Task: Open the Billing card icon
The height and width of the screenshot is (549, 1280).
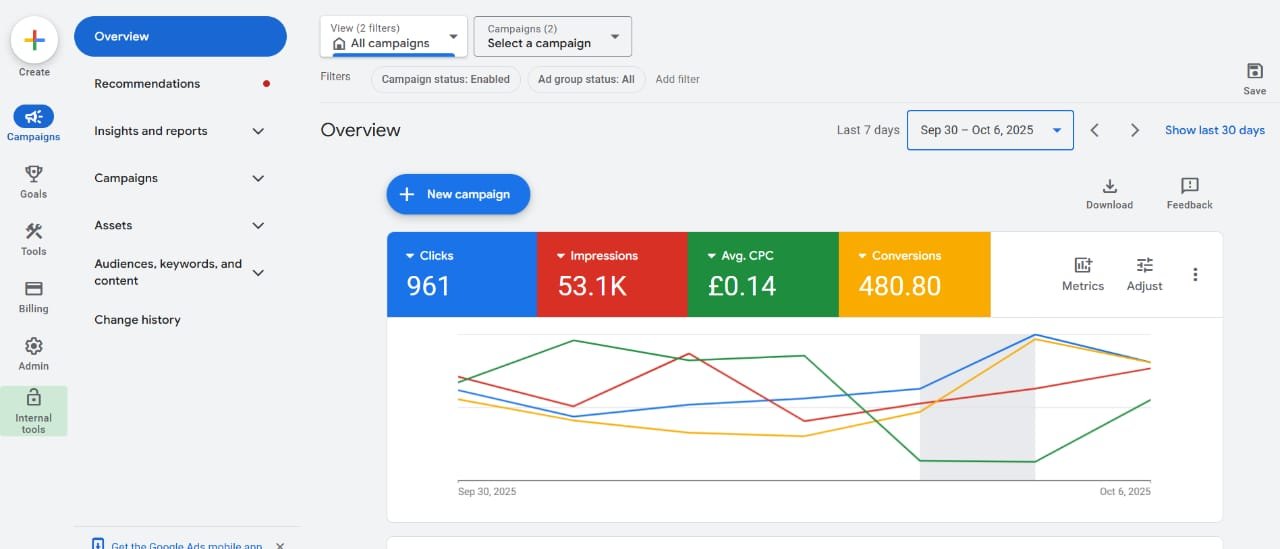Action: [34, 289]
